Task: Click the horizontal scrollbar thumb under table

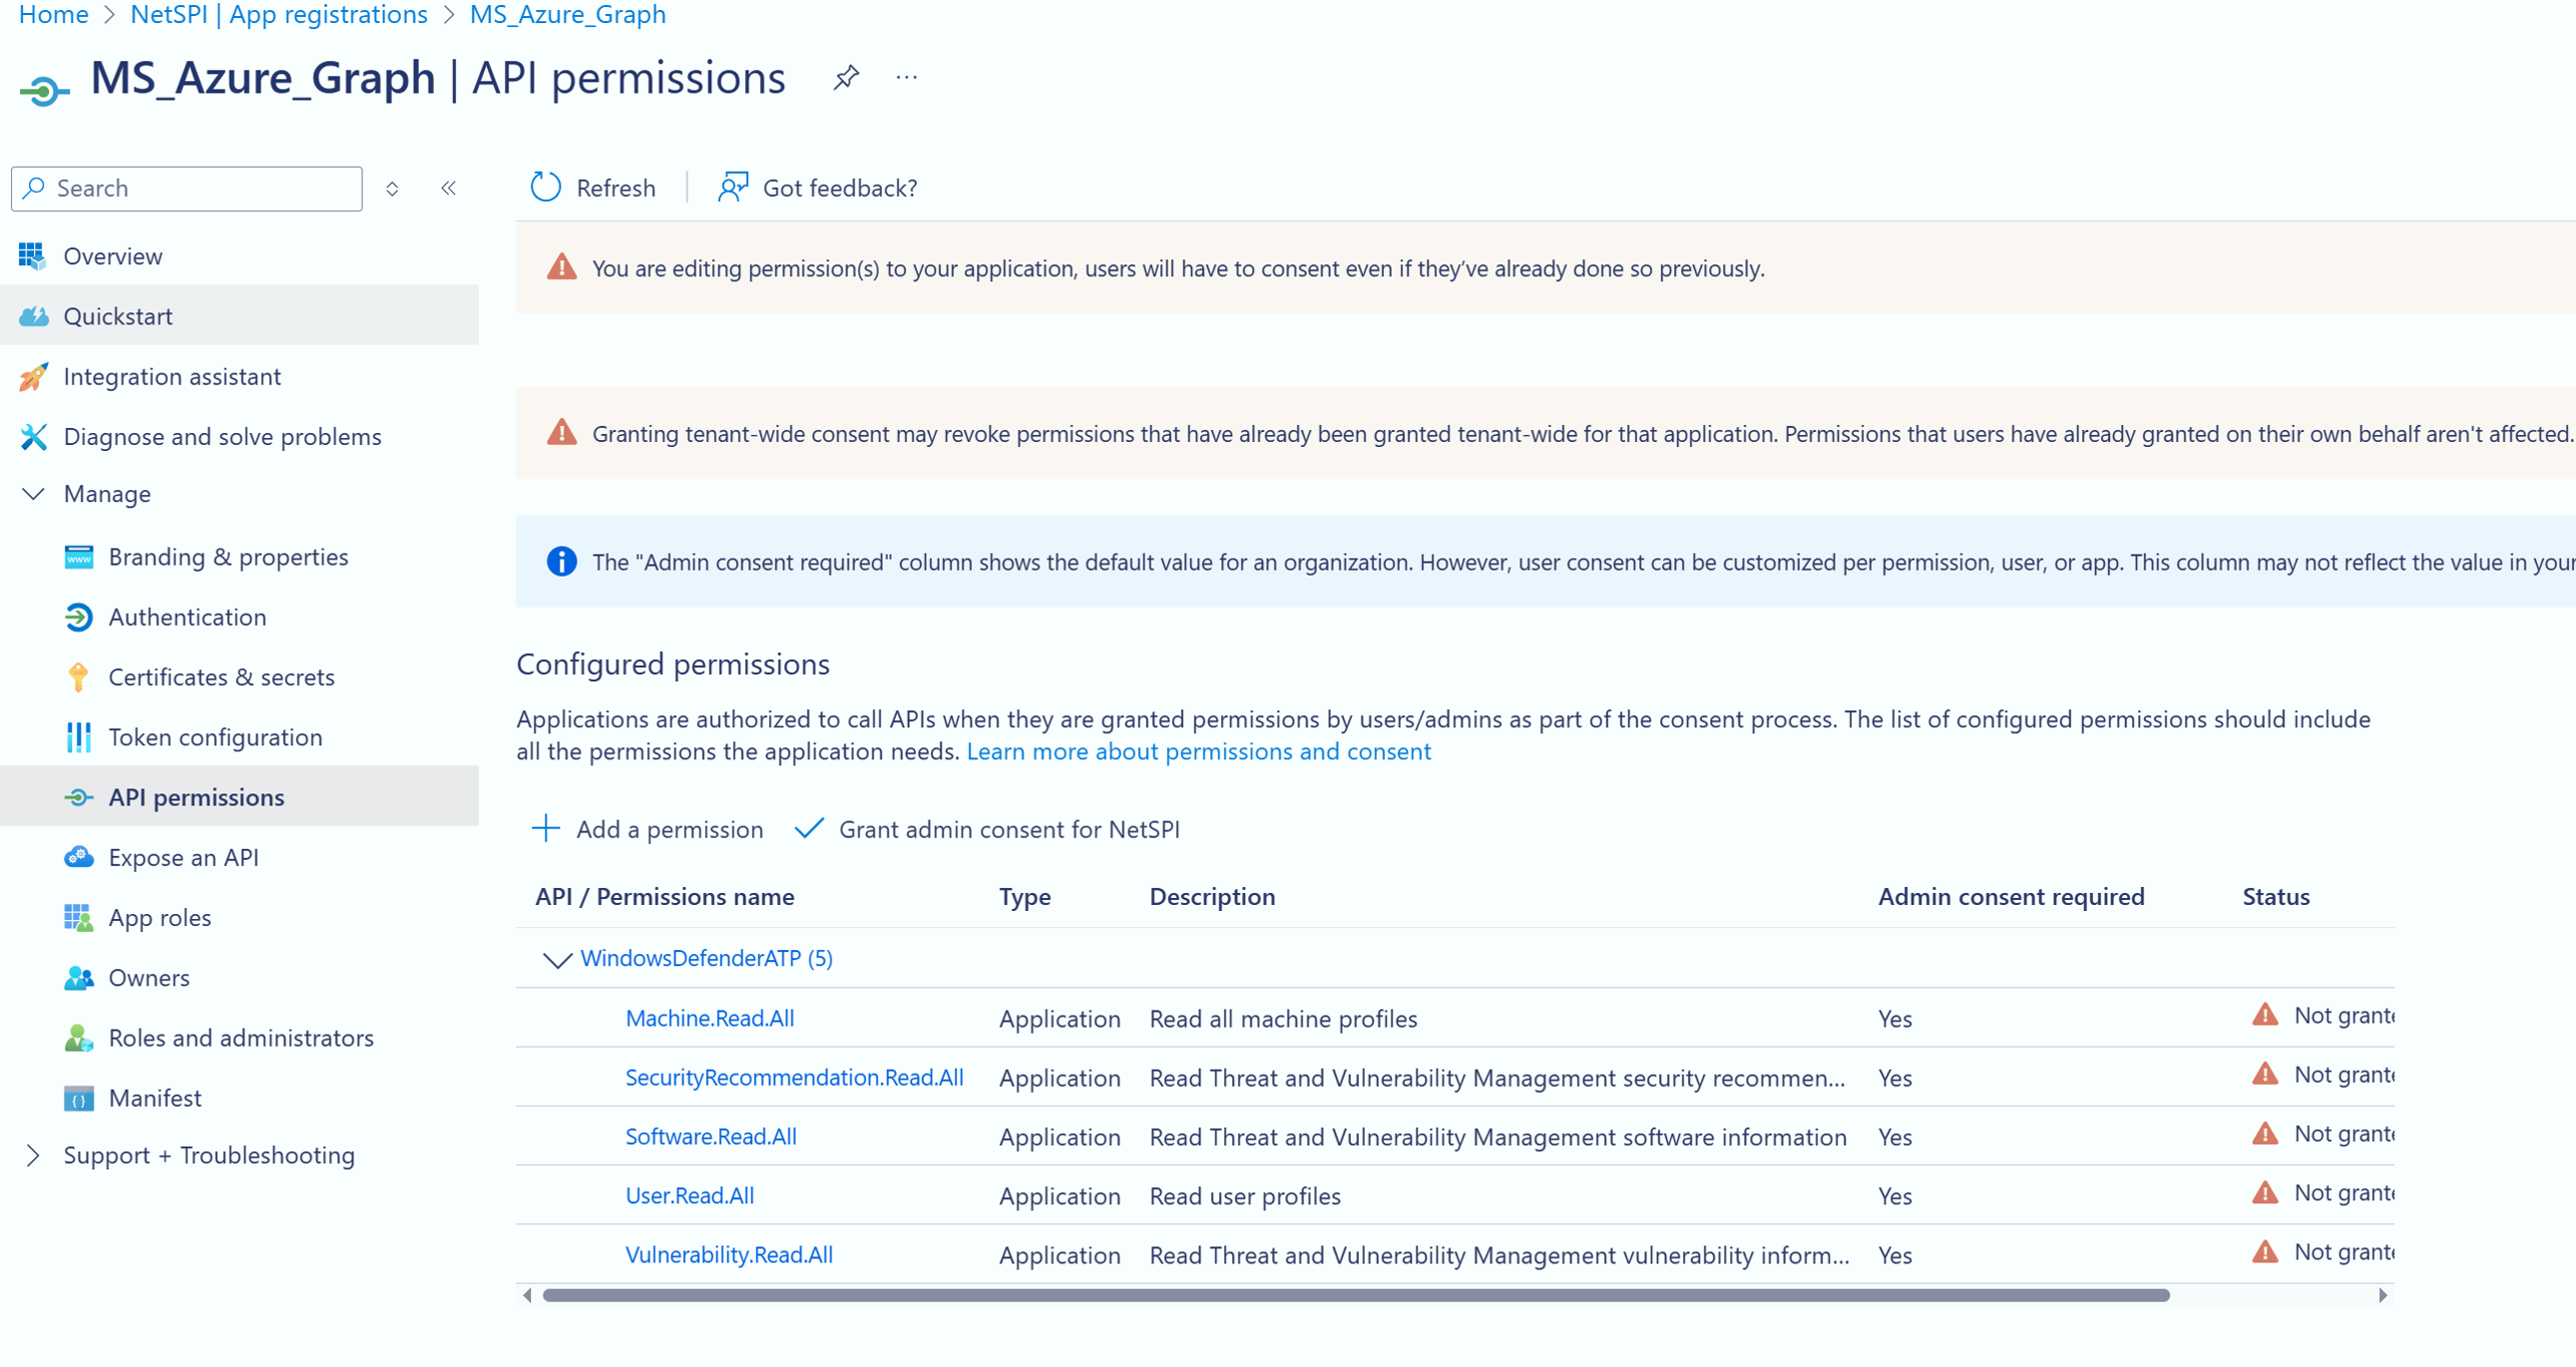Action: point(1356,1295)
